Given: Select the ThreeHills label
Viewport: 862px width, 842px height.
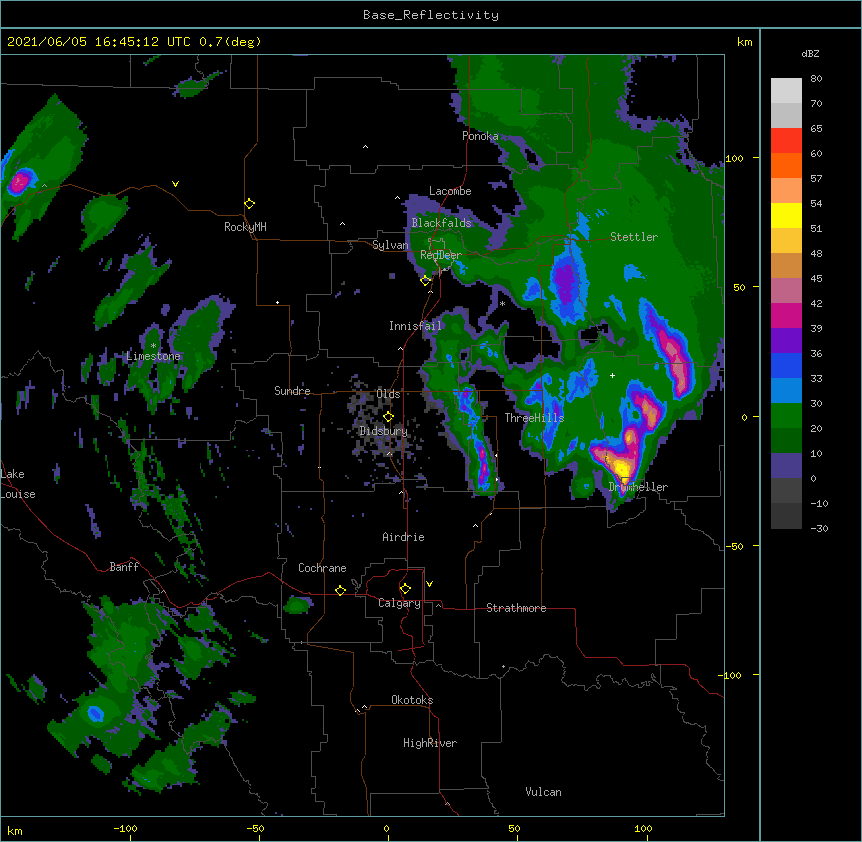Looking at the screenshot, I should pyautogui.click(x=534, y=418).
